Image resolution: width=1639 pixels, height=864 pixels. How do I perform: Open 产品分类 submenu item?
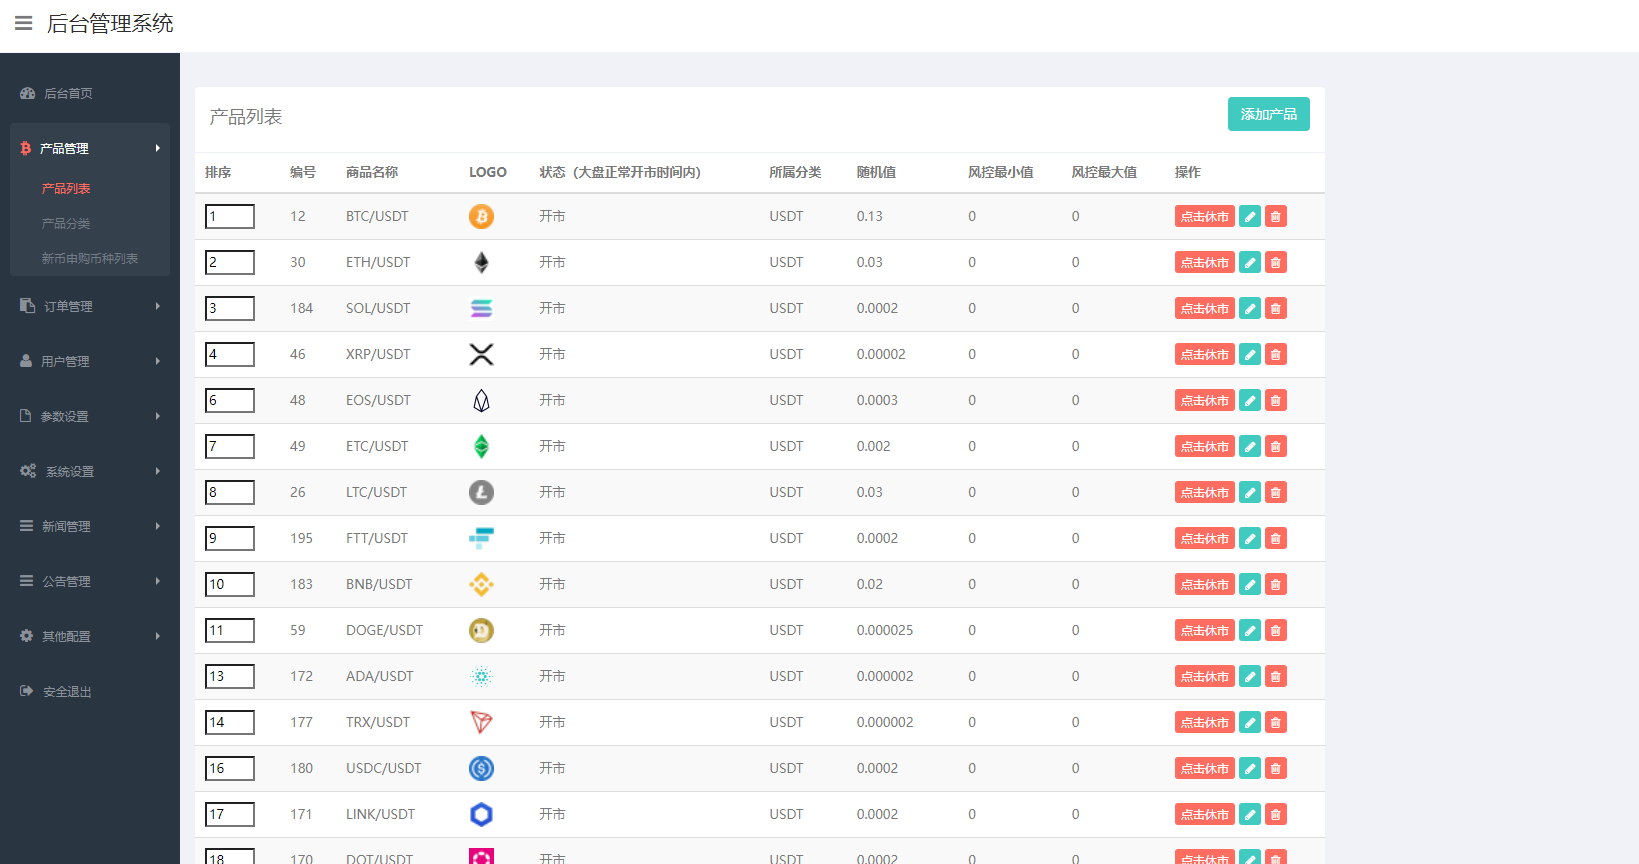point(66,223)
